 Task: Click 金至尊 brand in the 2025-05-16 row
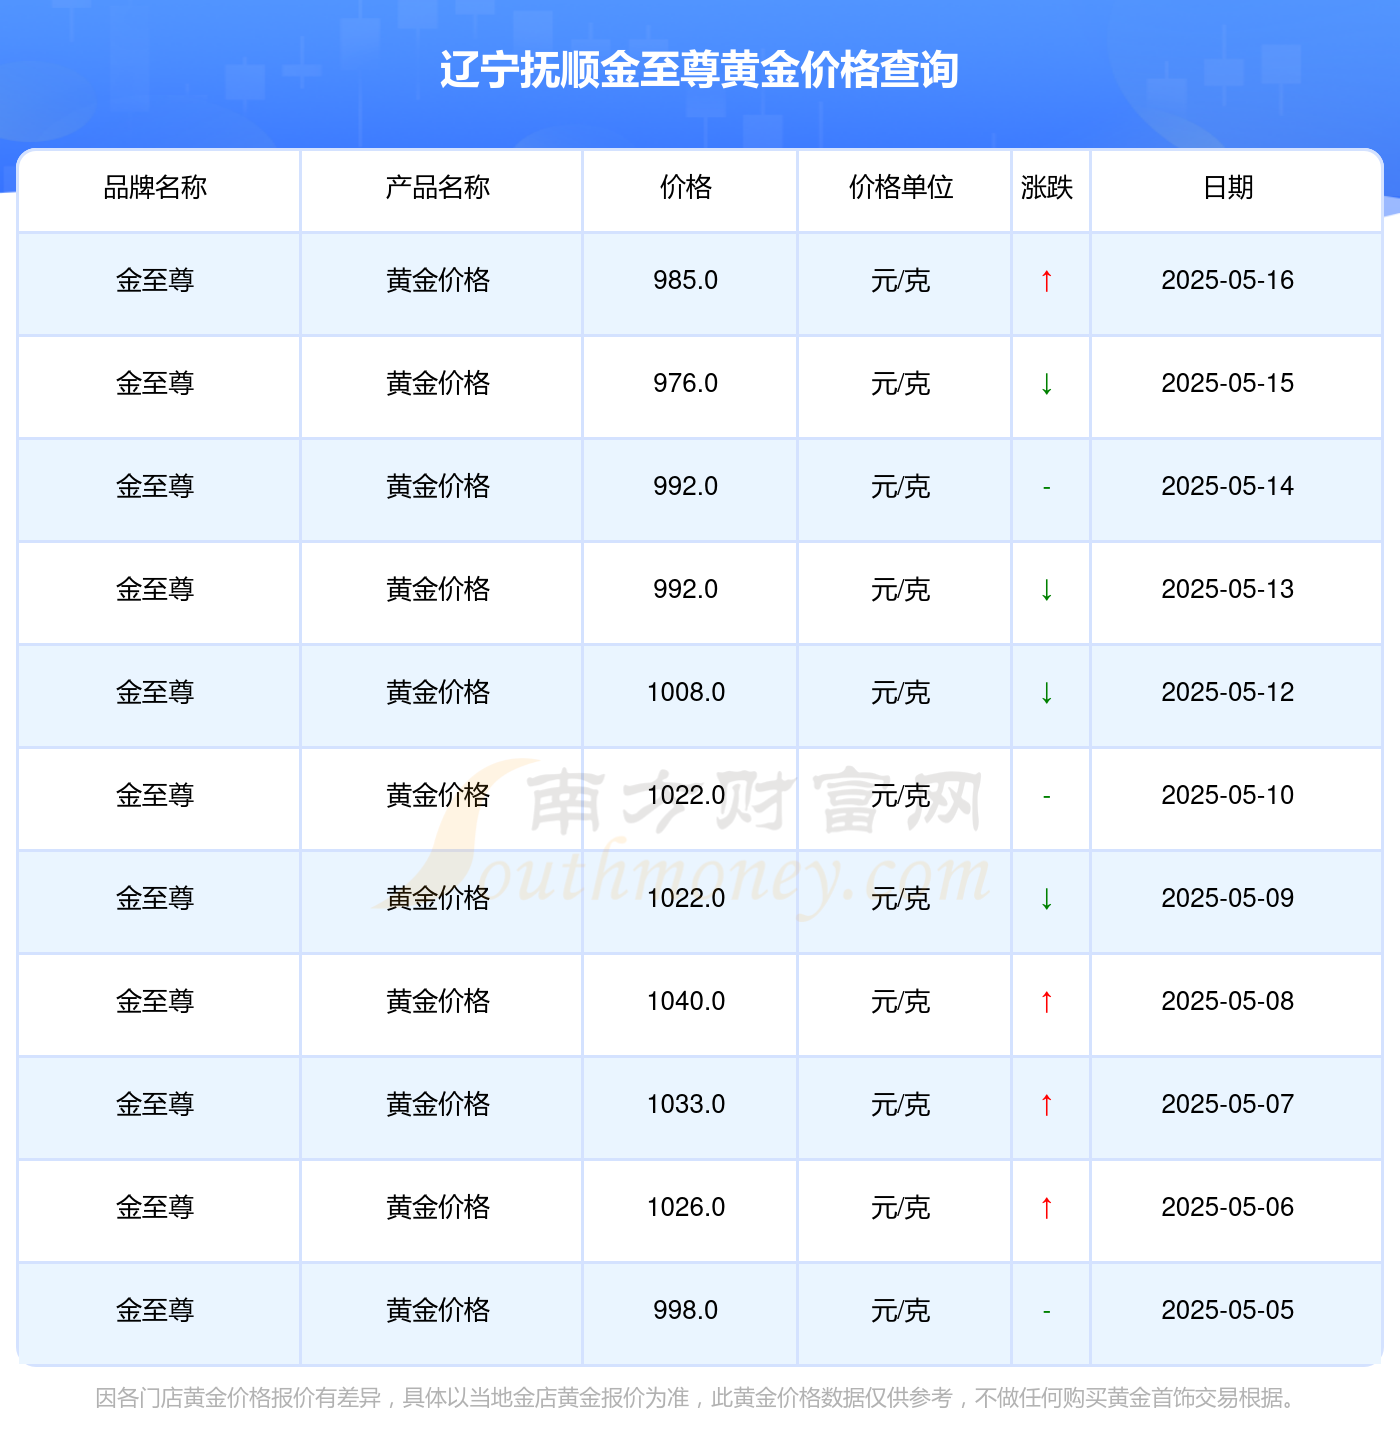155,281
